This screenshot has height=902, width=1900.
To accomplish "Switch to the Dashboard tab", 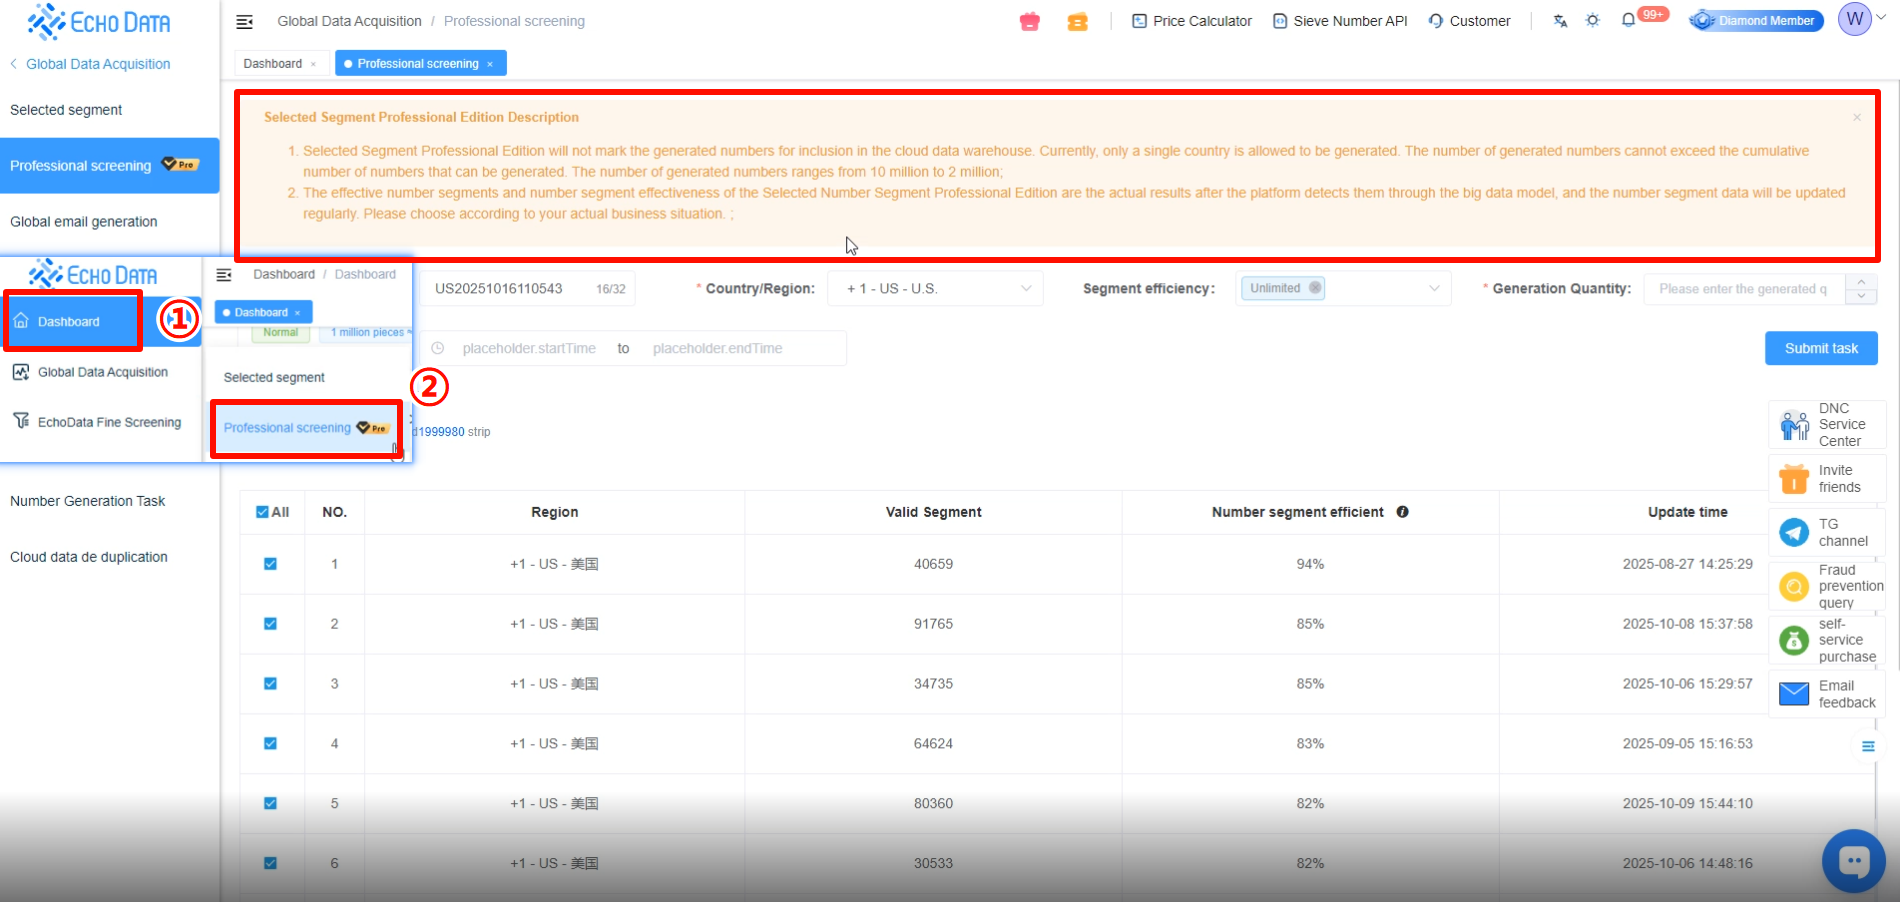I will 273,64.
